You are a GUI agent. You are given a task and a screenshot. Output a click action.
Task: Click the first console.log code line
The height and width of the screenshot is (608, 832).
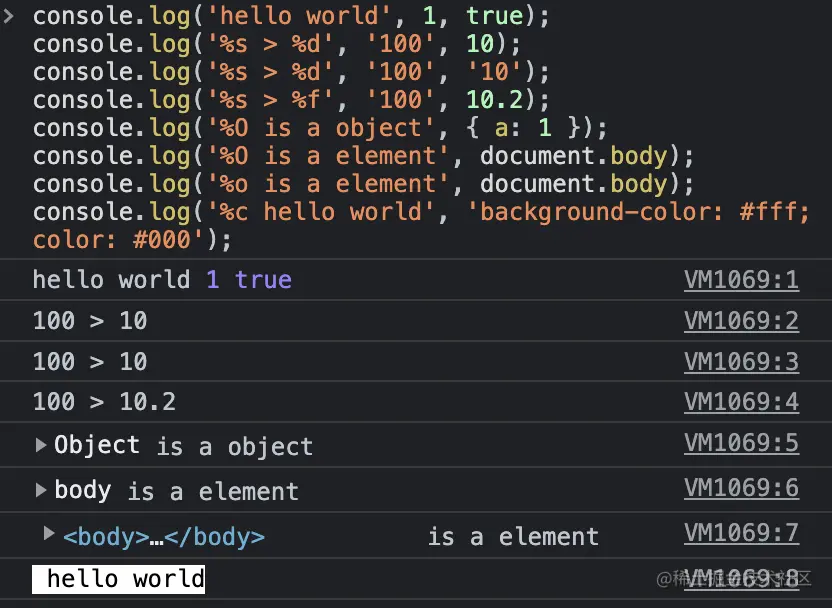coord(291,16)
